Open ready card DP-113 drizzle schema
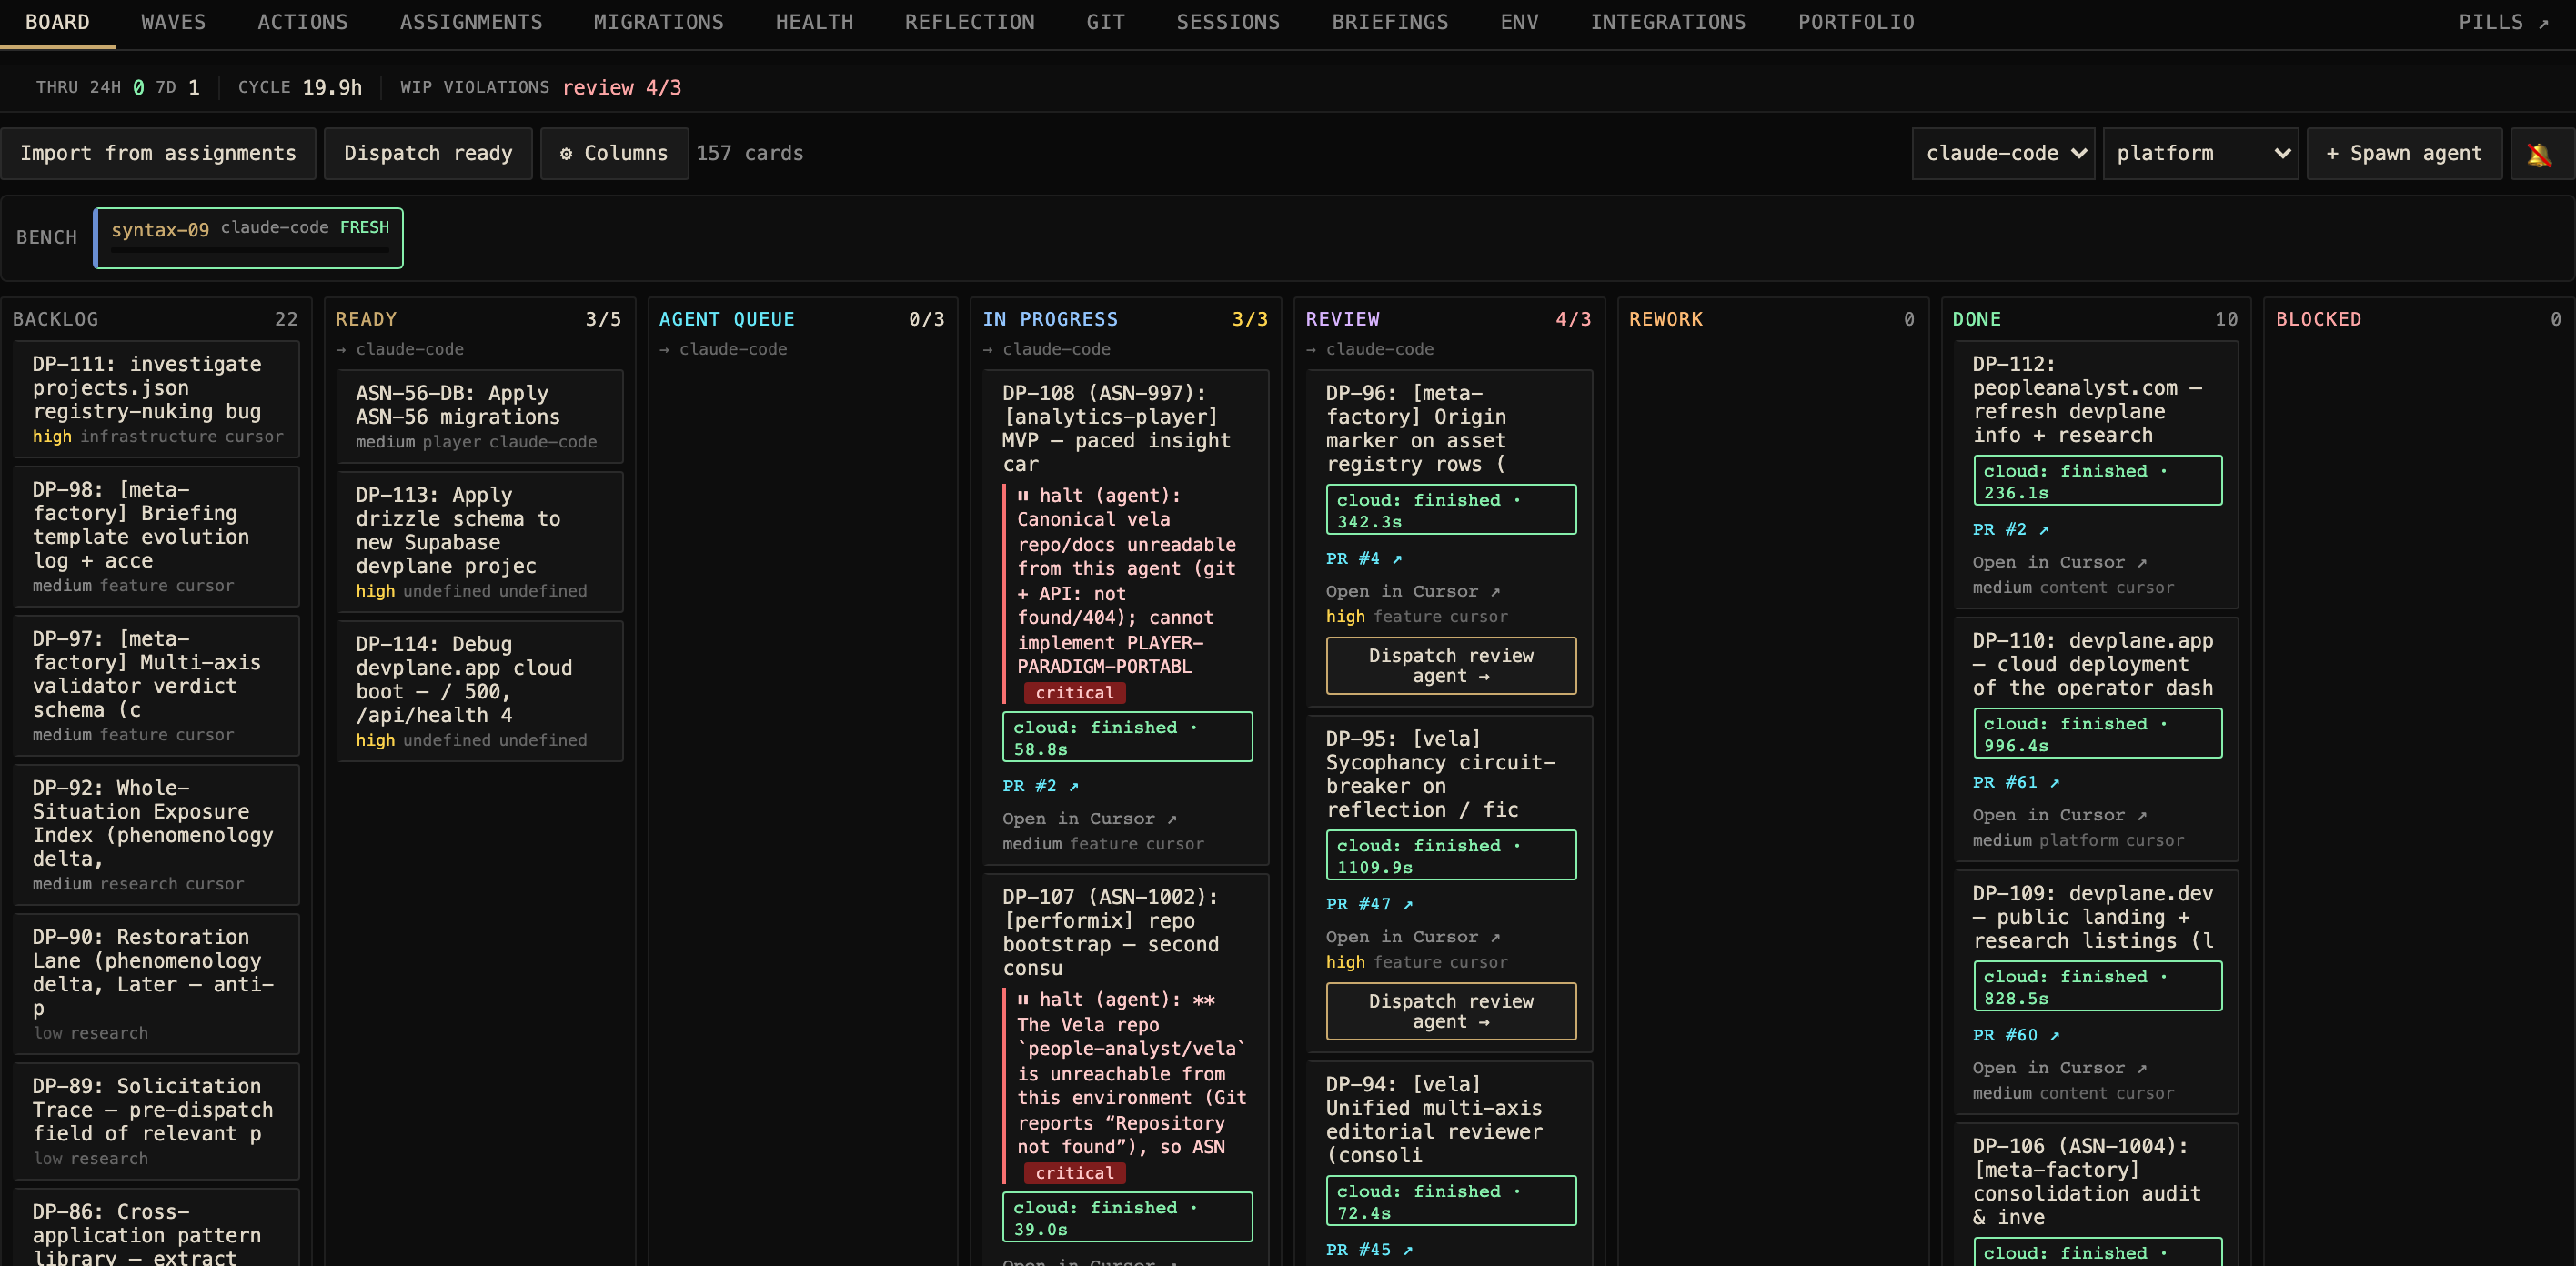This screenshot has width=2576, height=1266. click(480, 541)
